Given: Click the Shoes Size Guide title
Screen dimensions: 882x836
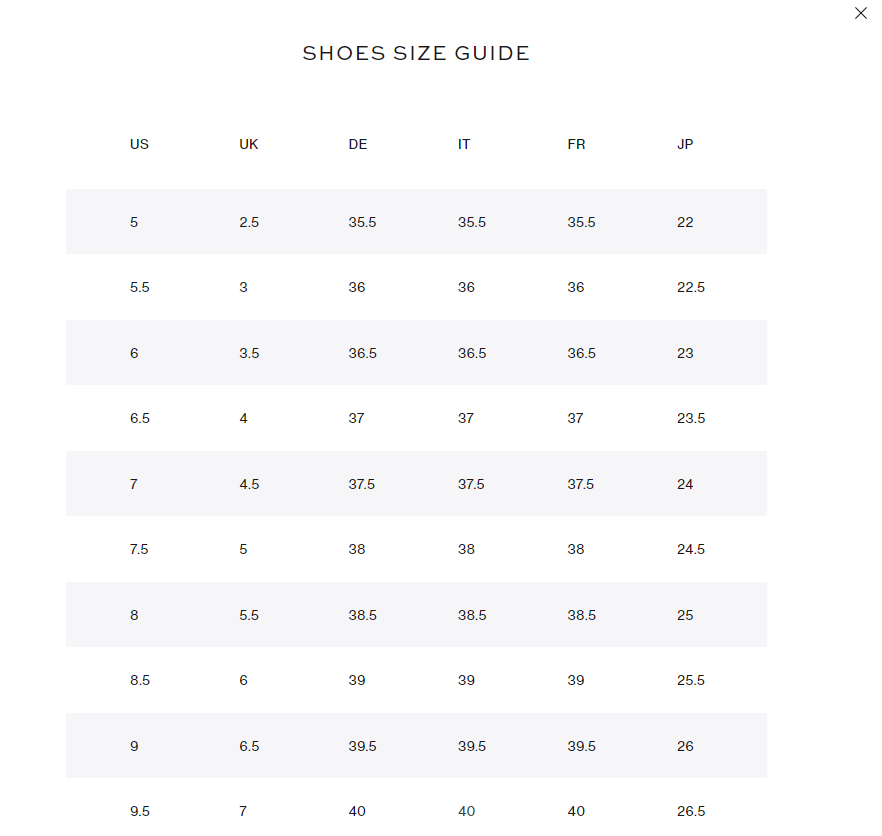Looking at the screenshot, I should [x=416, y=54].
